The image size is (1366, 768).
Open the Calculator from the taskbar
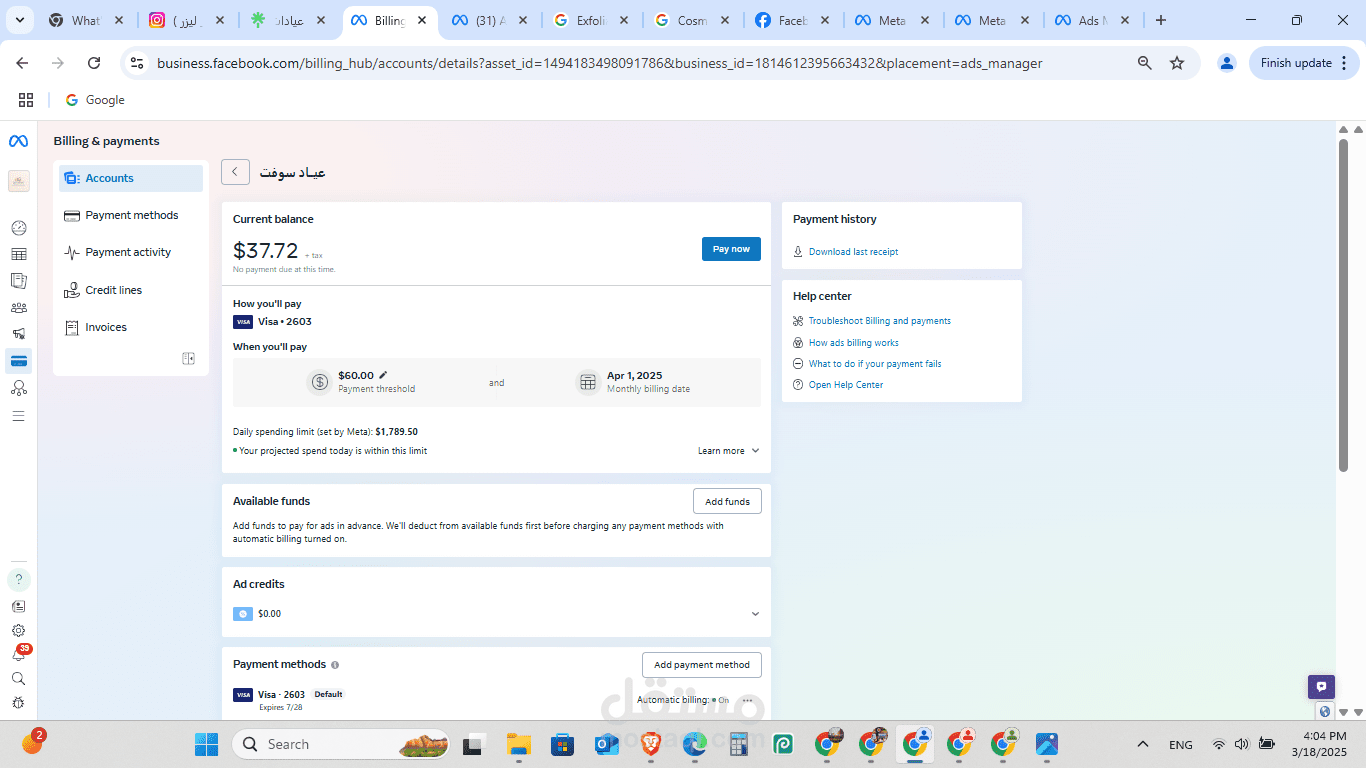(x=739, y=744)
